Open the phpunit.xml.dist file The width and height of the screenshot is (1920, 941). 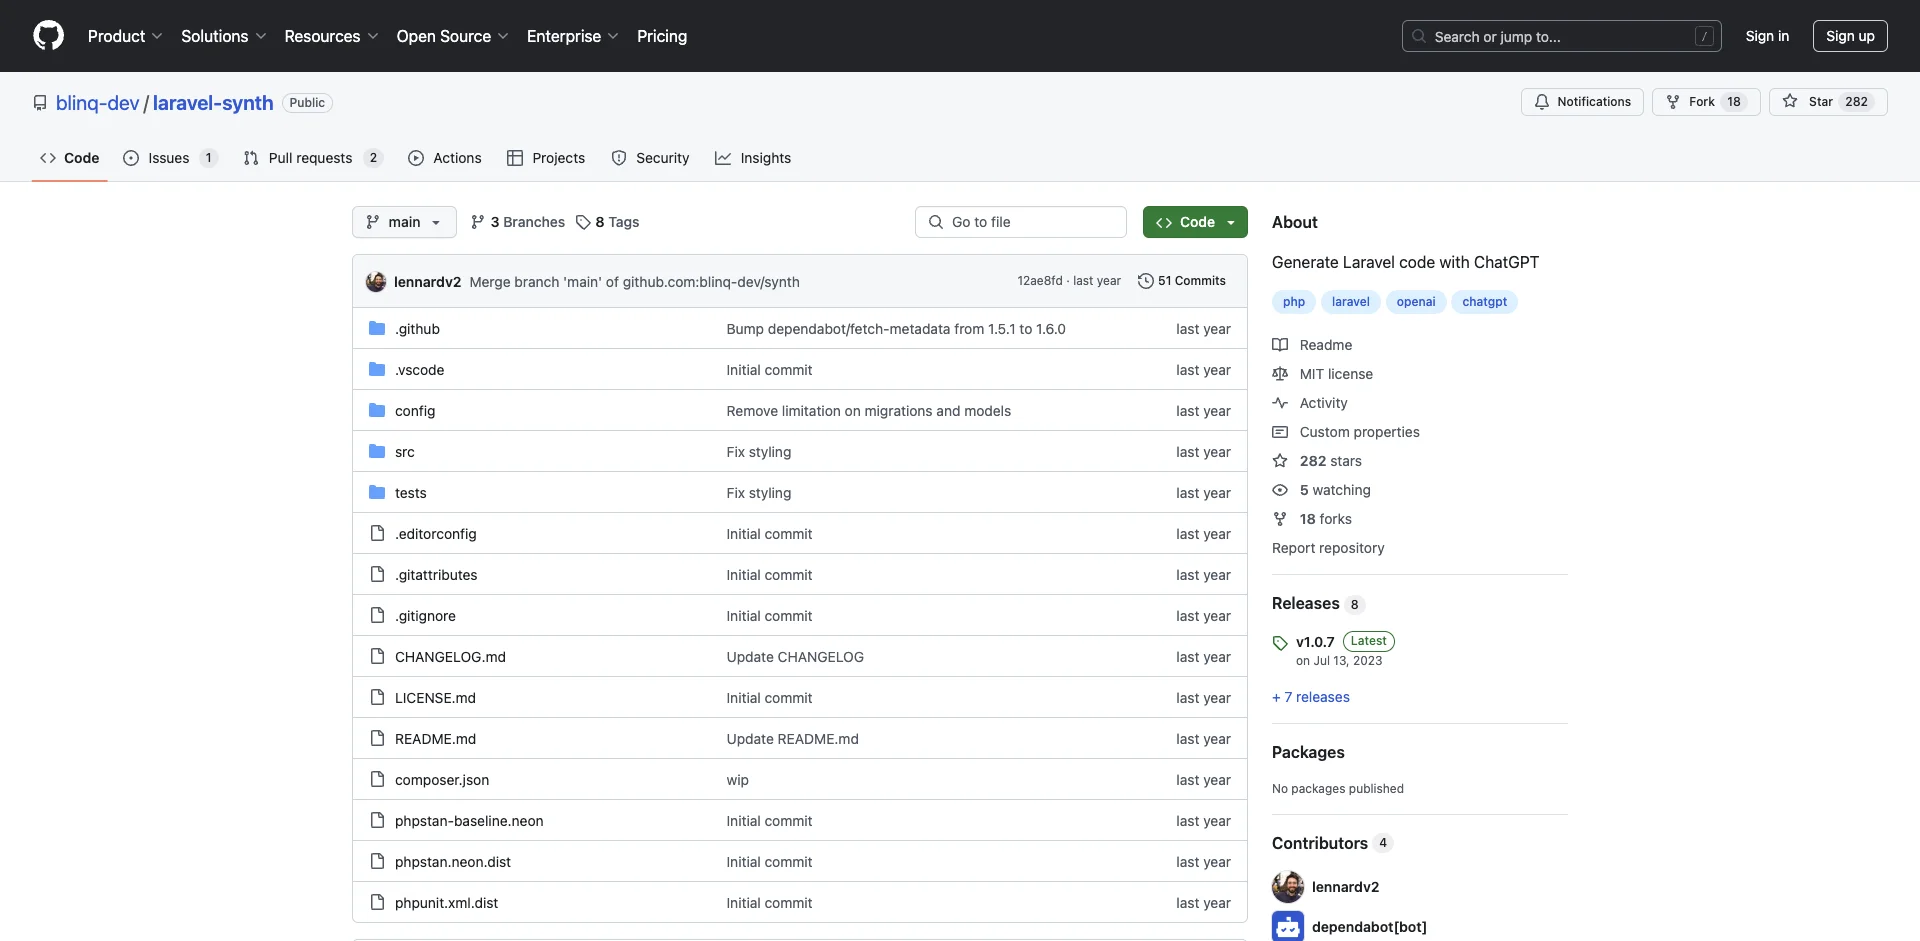446,903
